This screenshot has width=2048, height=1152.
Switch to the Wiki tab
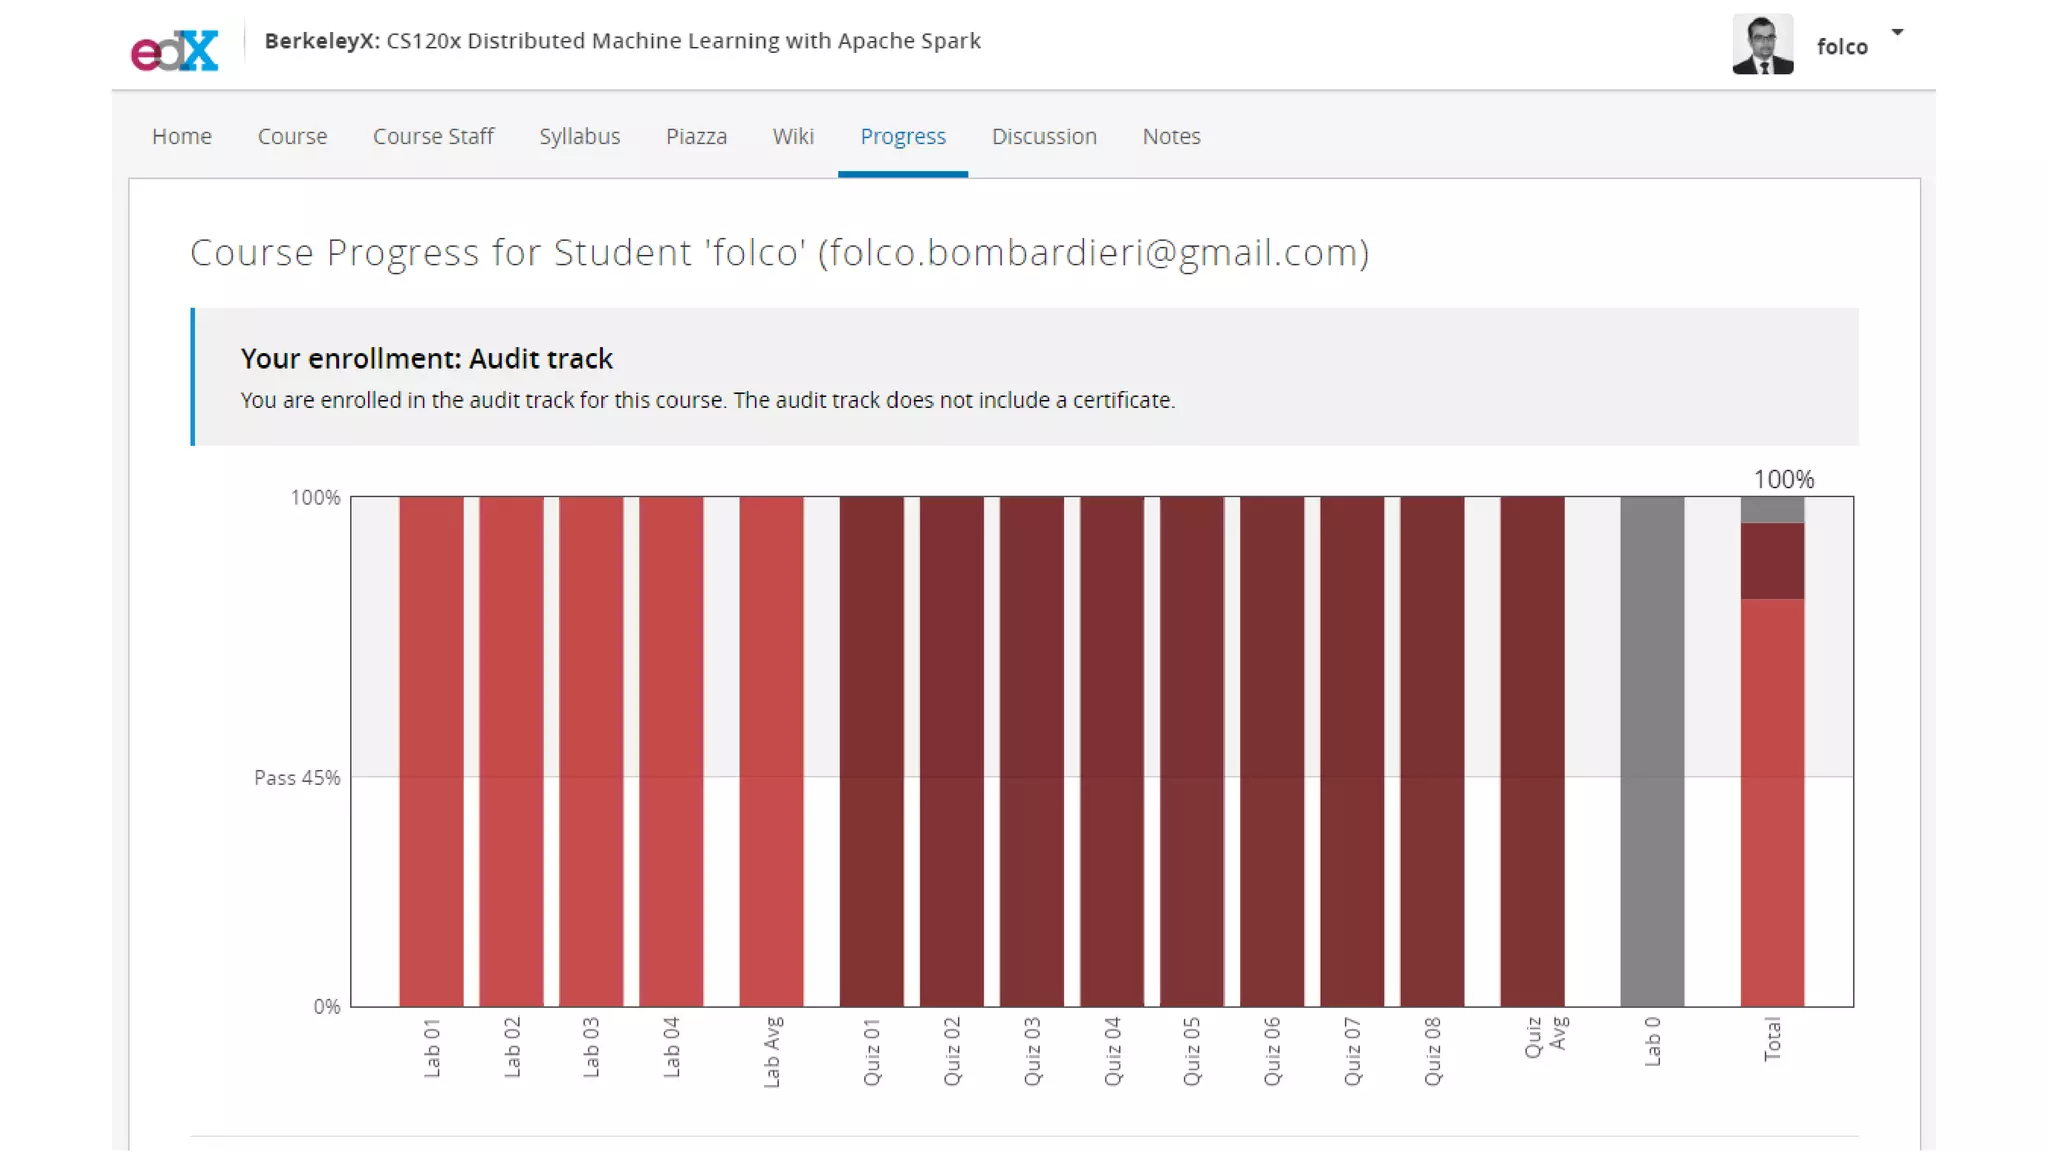(793, 136)
